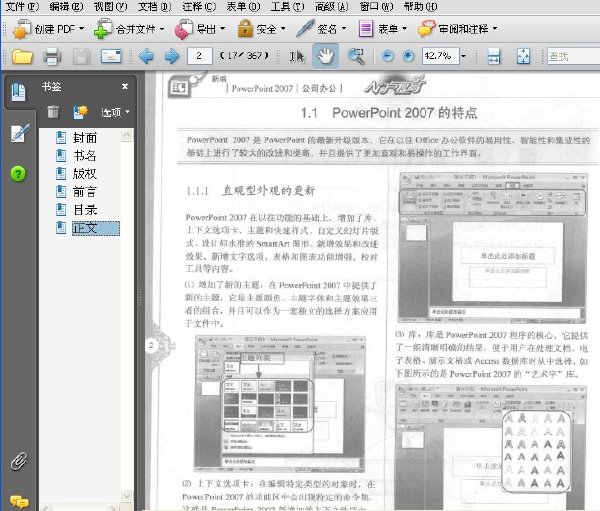Click the zoom out minus button
Viewport: 600px width, 511px height.
tap(388, 56)
